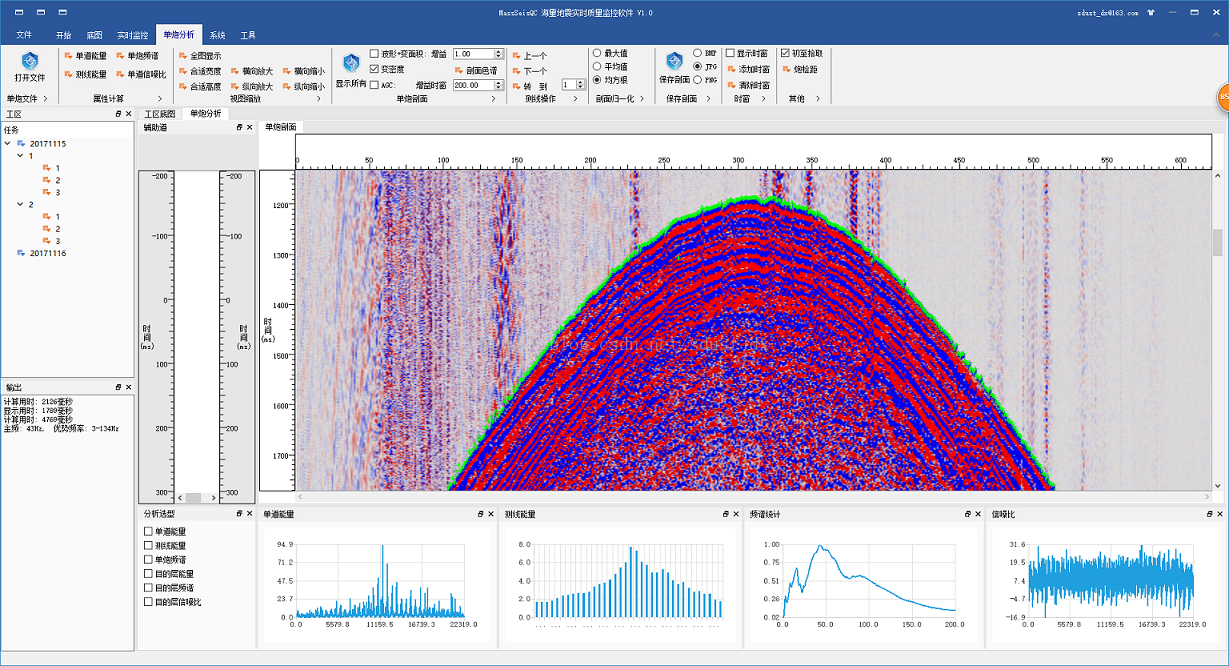Image resolution: width=1229 pixels, height=666 pixels.
Task: Click the 转到 line number spinner
Action: click(x=573, y=85)
